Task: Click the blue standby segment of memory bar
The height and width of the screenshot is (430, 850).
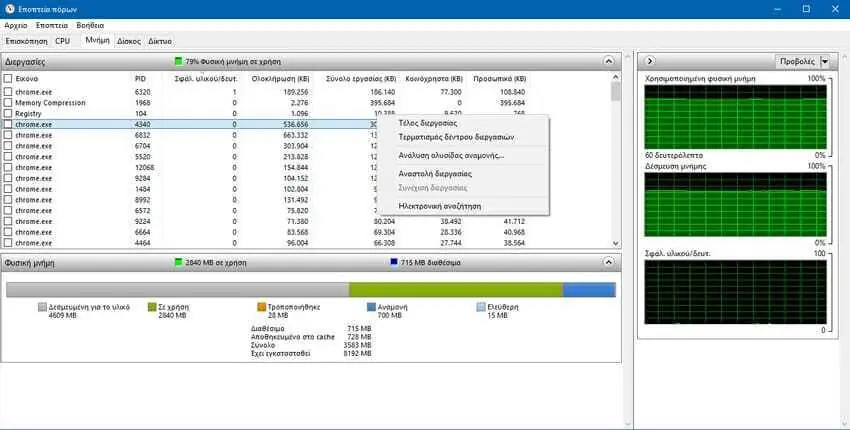Action: click(589, 290)
